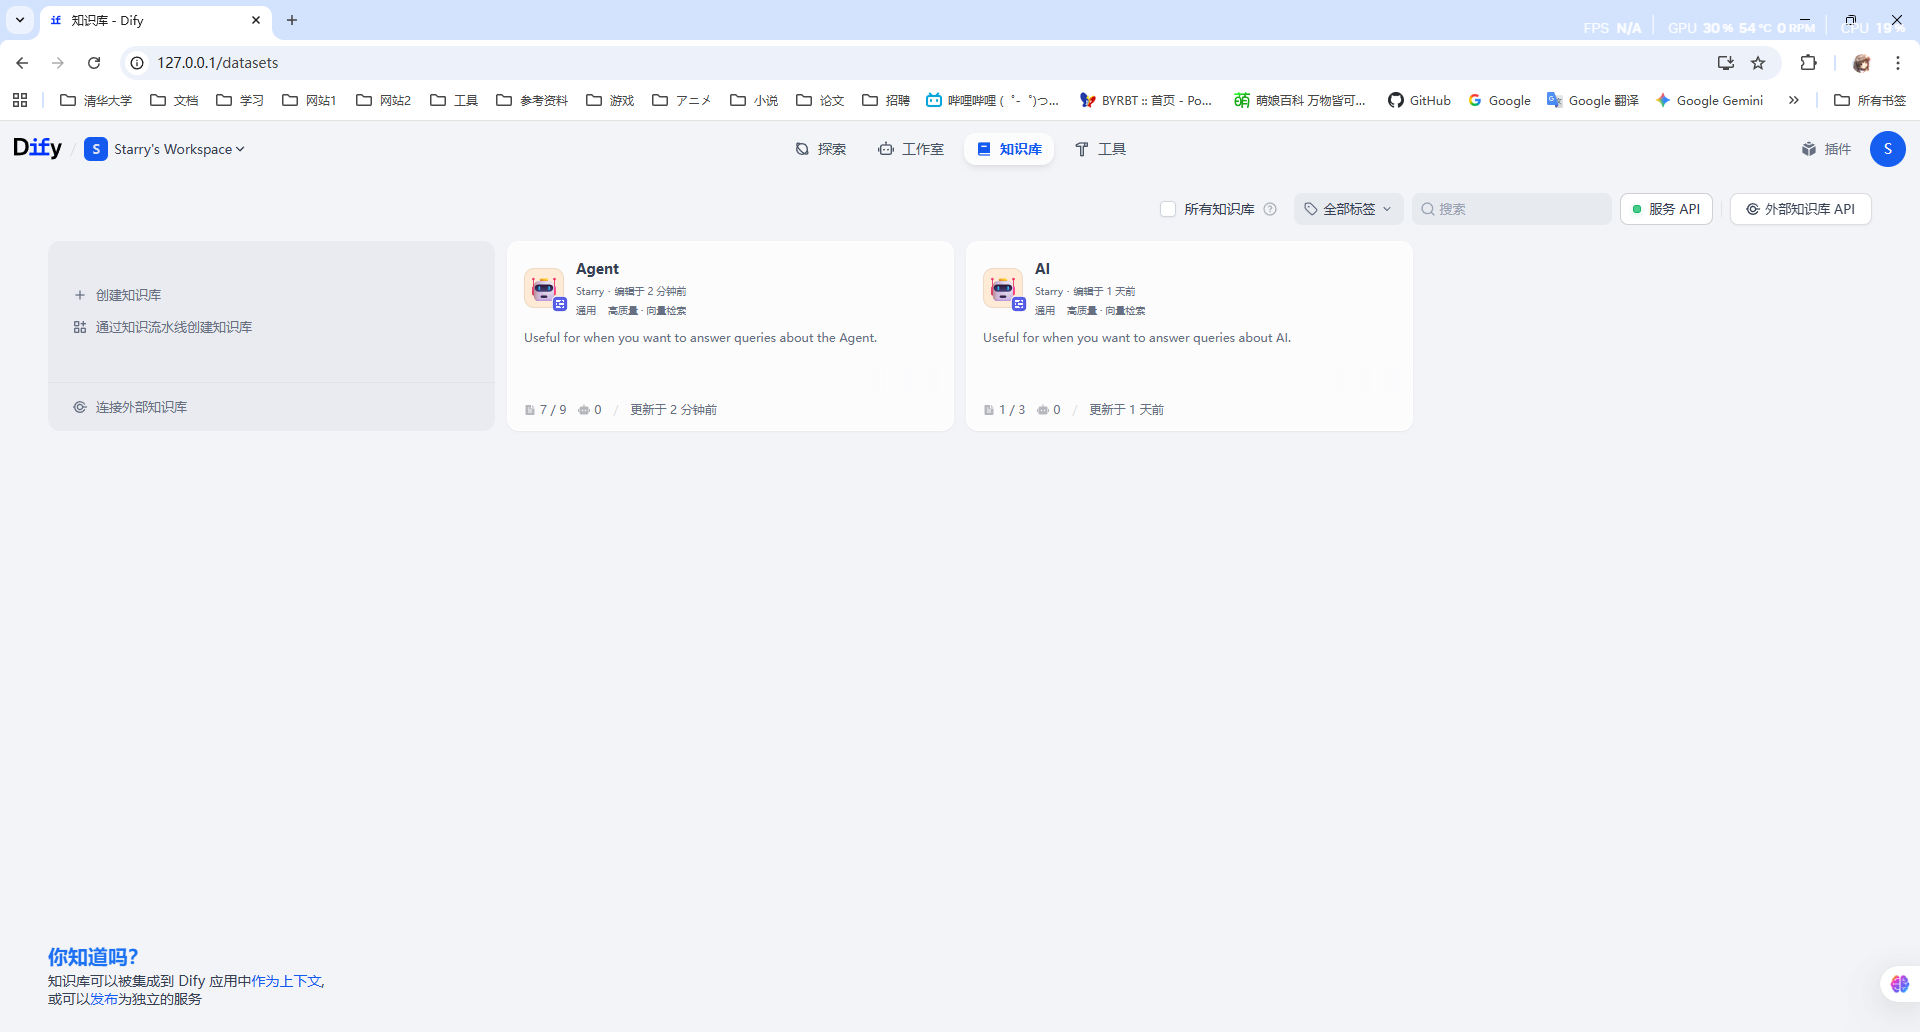Click the AI knowledge base robot icon

click(x=1002, y=288)
